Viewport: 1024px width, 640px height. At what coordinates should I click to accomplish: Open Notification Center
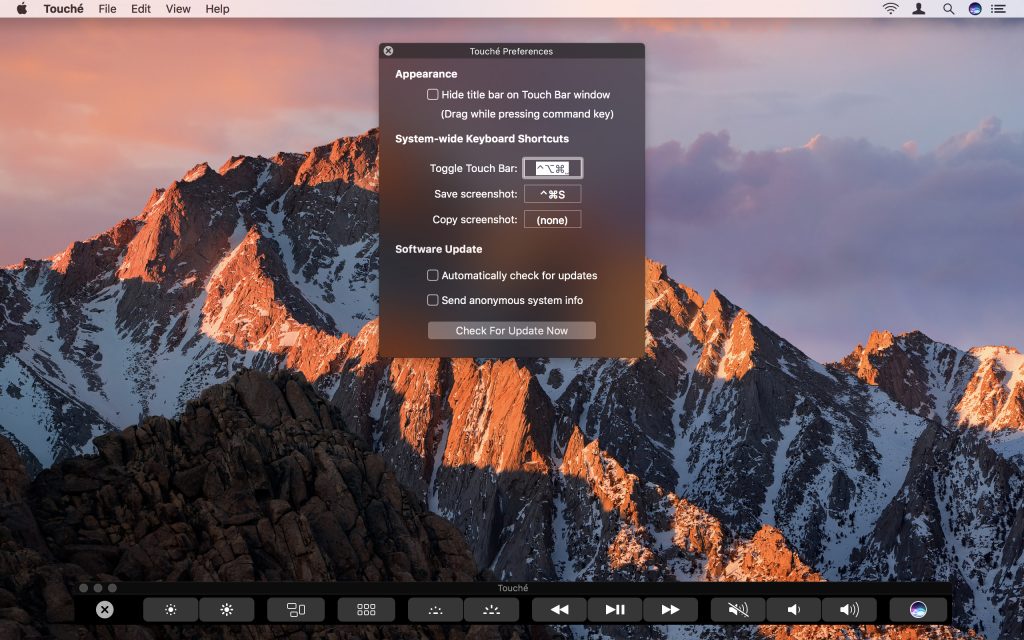[x=998, y=8]
